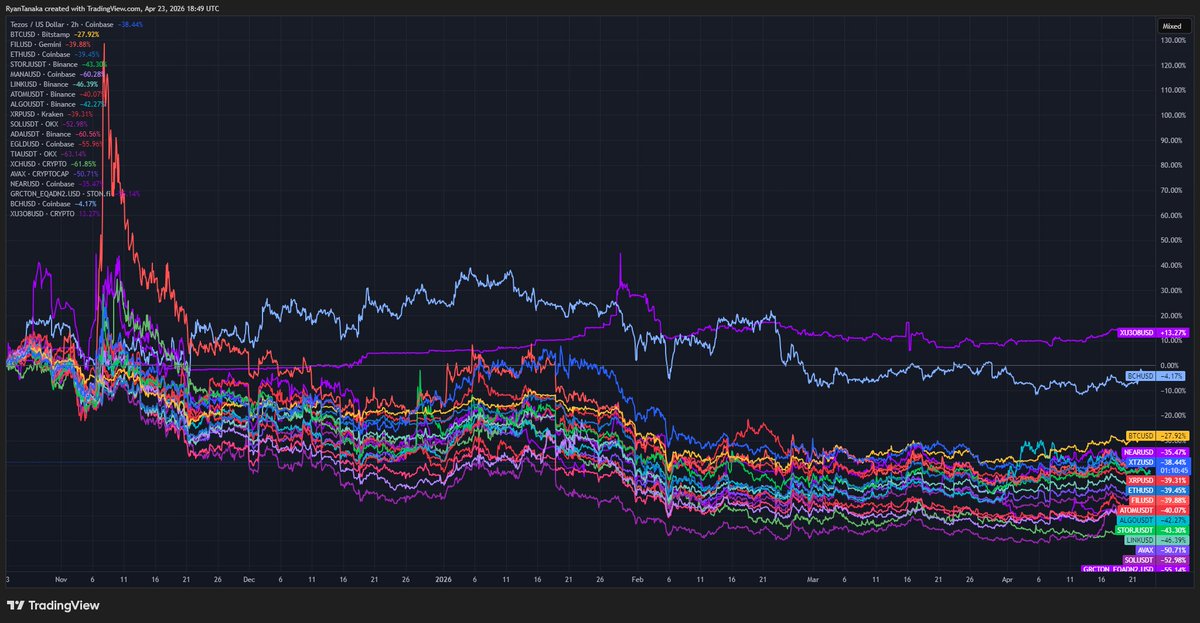Click the Dec label on time axis
Screen dimensions: 1200x623
248,579
